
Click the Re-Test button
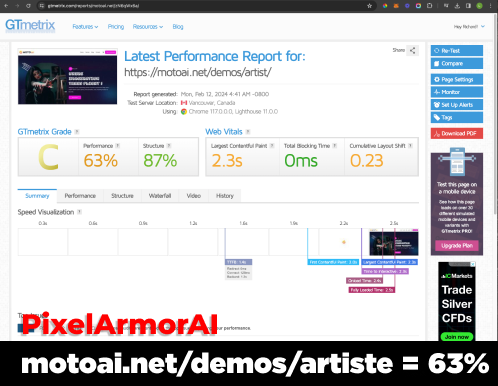pos(457,51)
